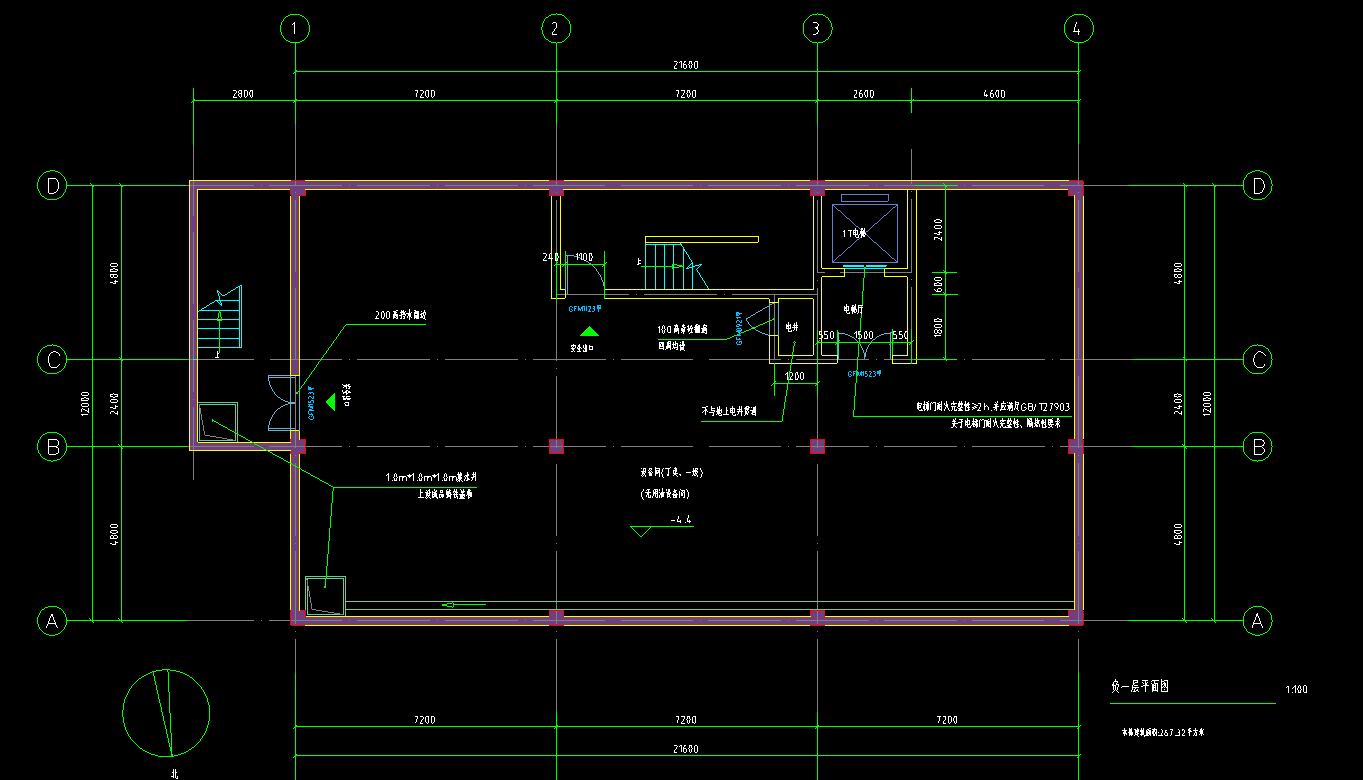Click the top 21600 overall dimension text
1363x780 pixels.
(685, 65)
